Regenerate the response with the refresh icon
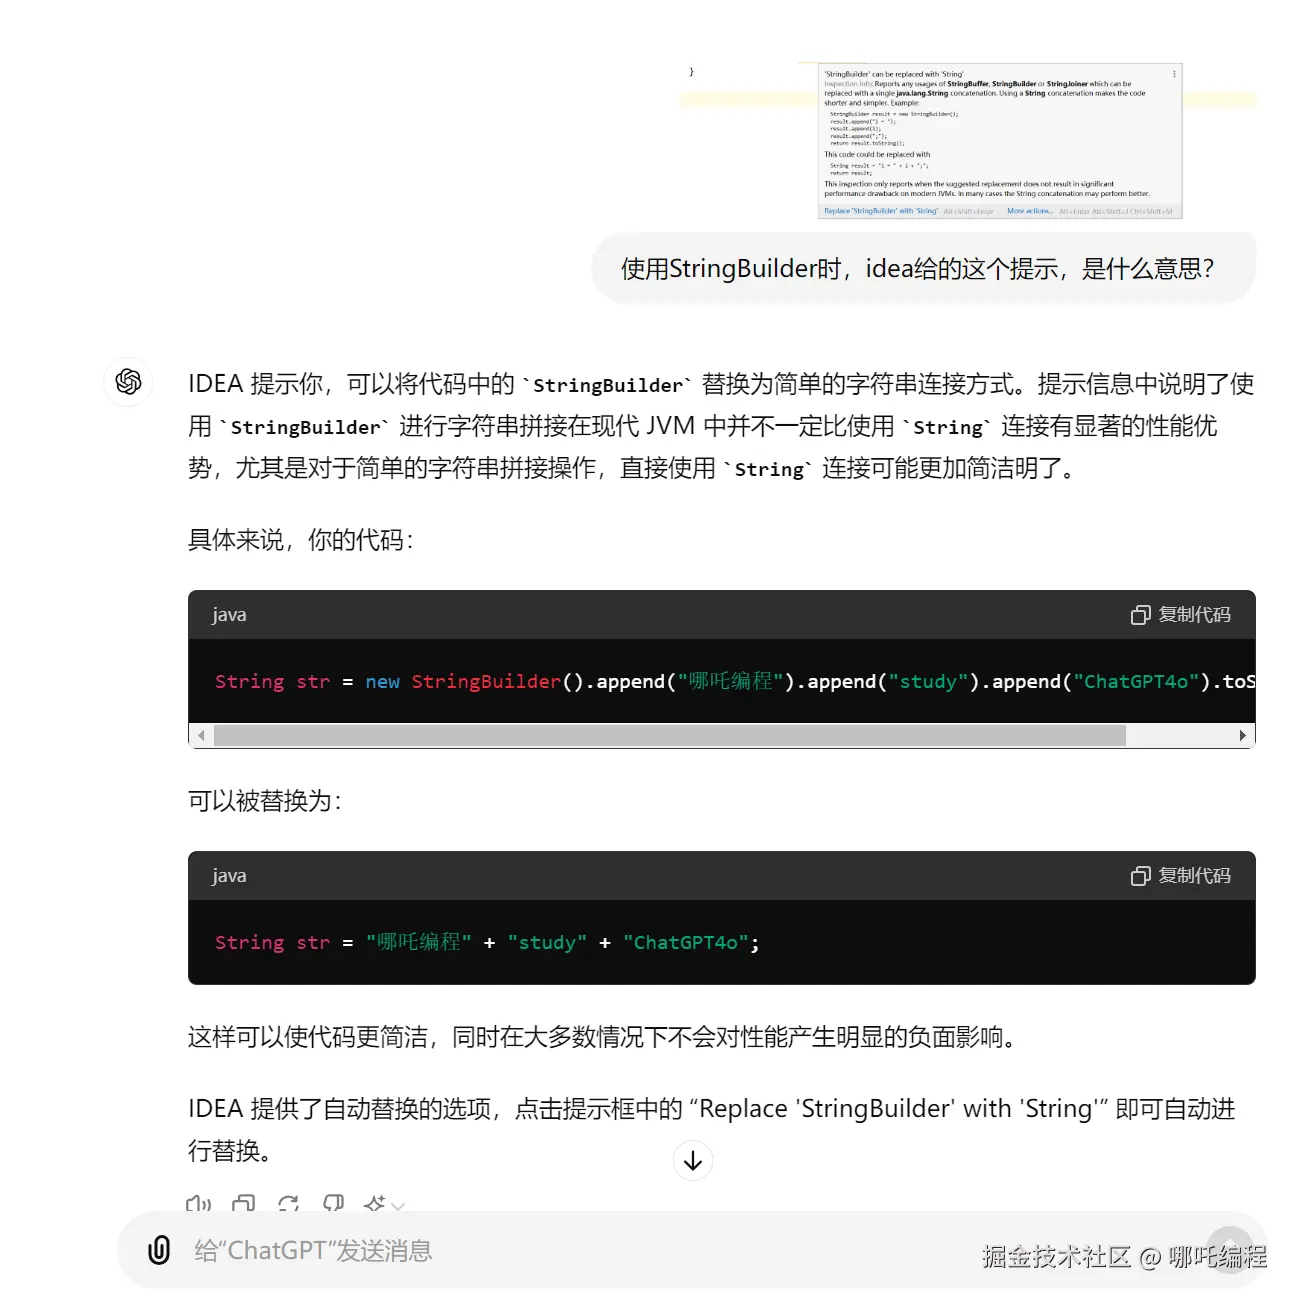Image resolution: width=1300 pixels, height=1303 pixels. [289, 1204]
